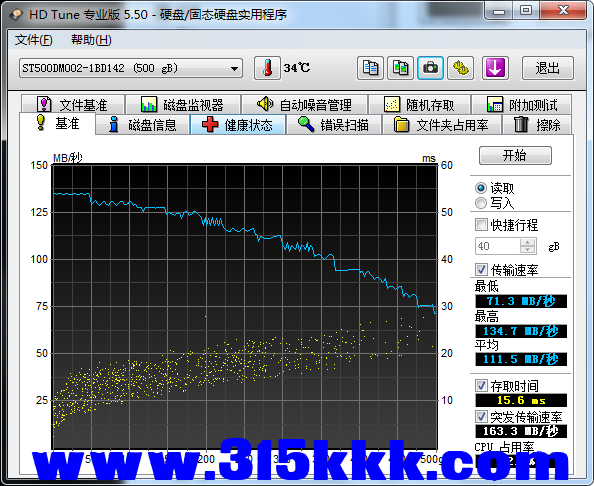Click the average value 111.5 MB/秒
594x486 pixels.
click(x=521, y=359)
